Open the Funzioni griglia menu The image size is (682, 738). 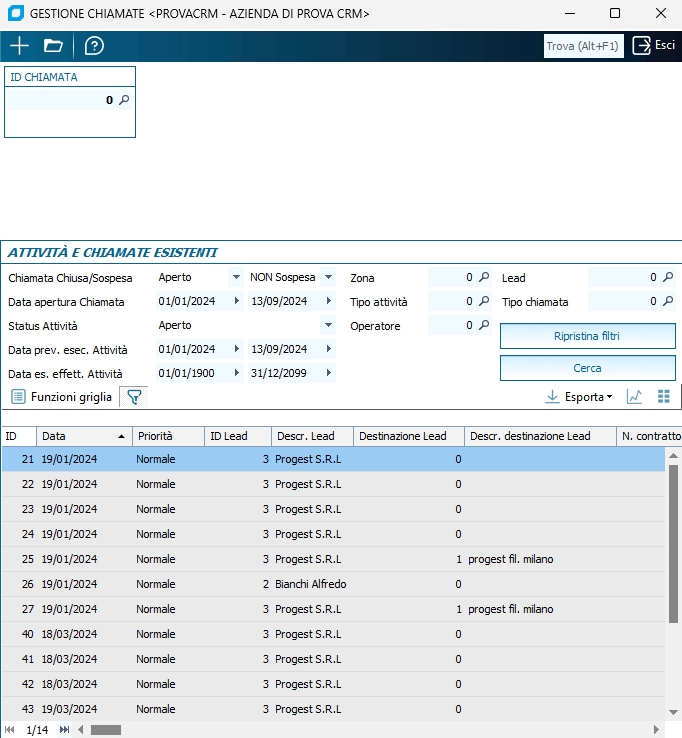click(62, 397)
